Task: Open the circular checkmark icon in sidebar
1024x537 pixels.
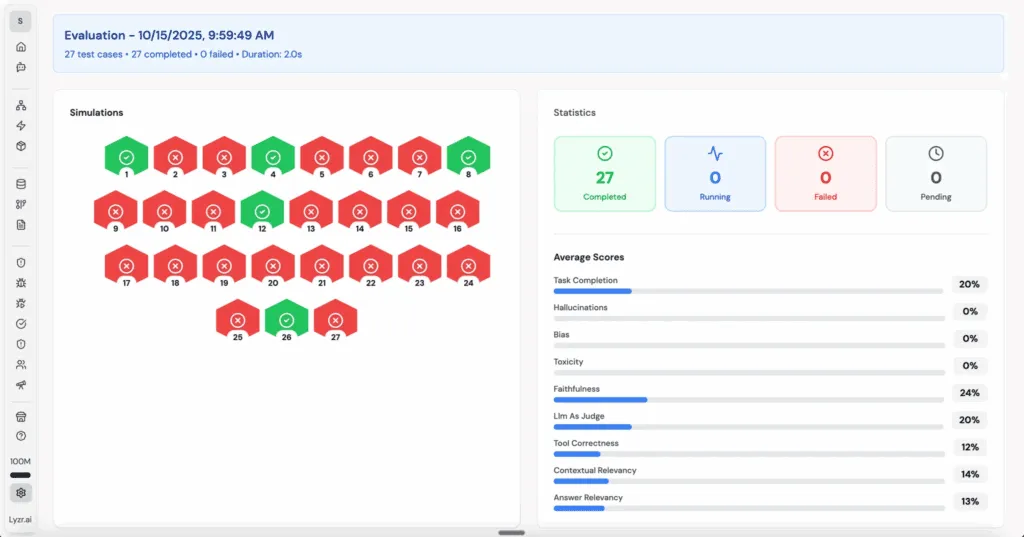Action: (x=21, y=324)
